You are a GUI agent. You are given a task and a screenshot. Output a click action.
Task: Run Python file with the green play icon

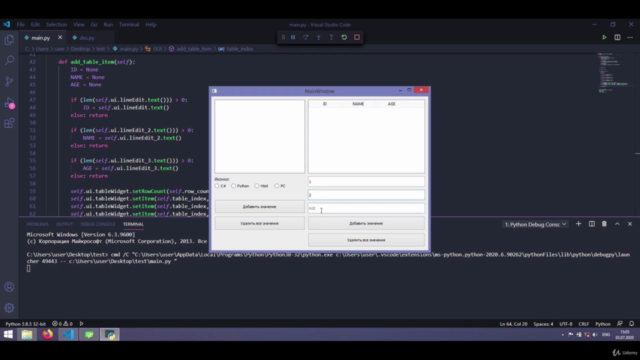(604, 38)
